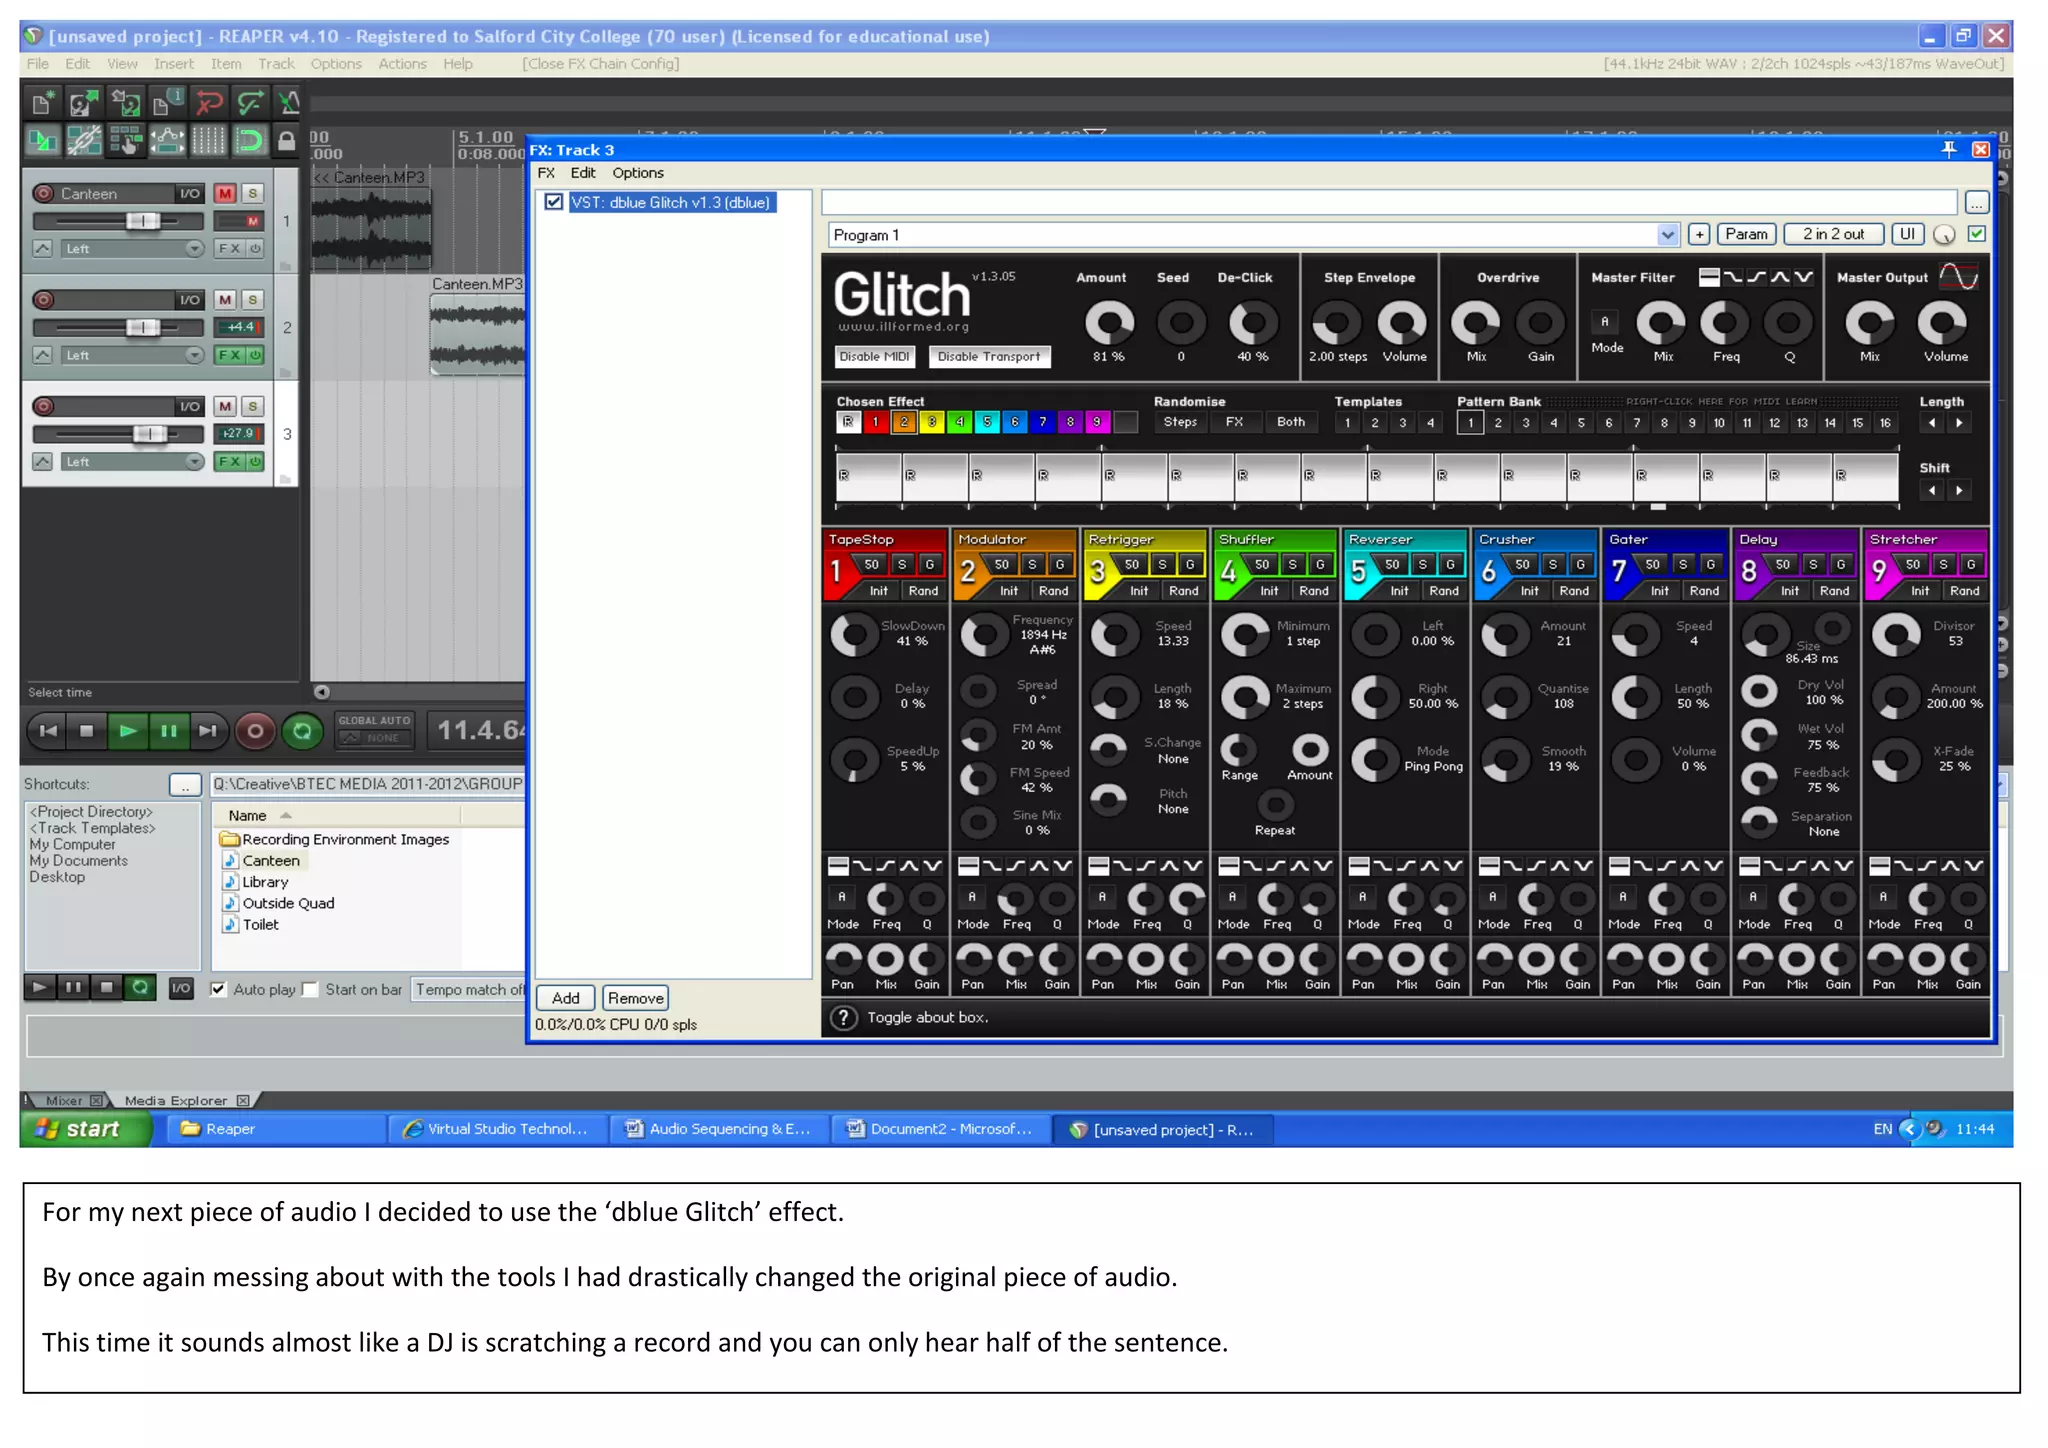Image resolution: width=2048 pixels, height=1448 pixels.
Task: Toggle the lock toolbar icon
Action: 287,141
